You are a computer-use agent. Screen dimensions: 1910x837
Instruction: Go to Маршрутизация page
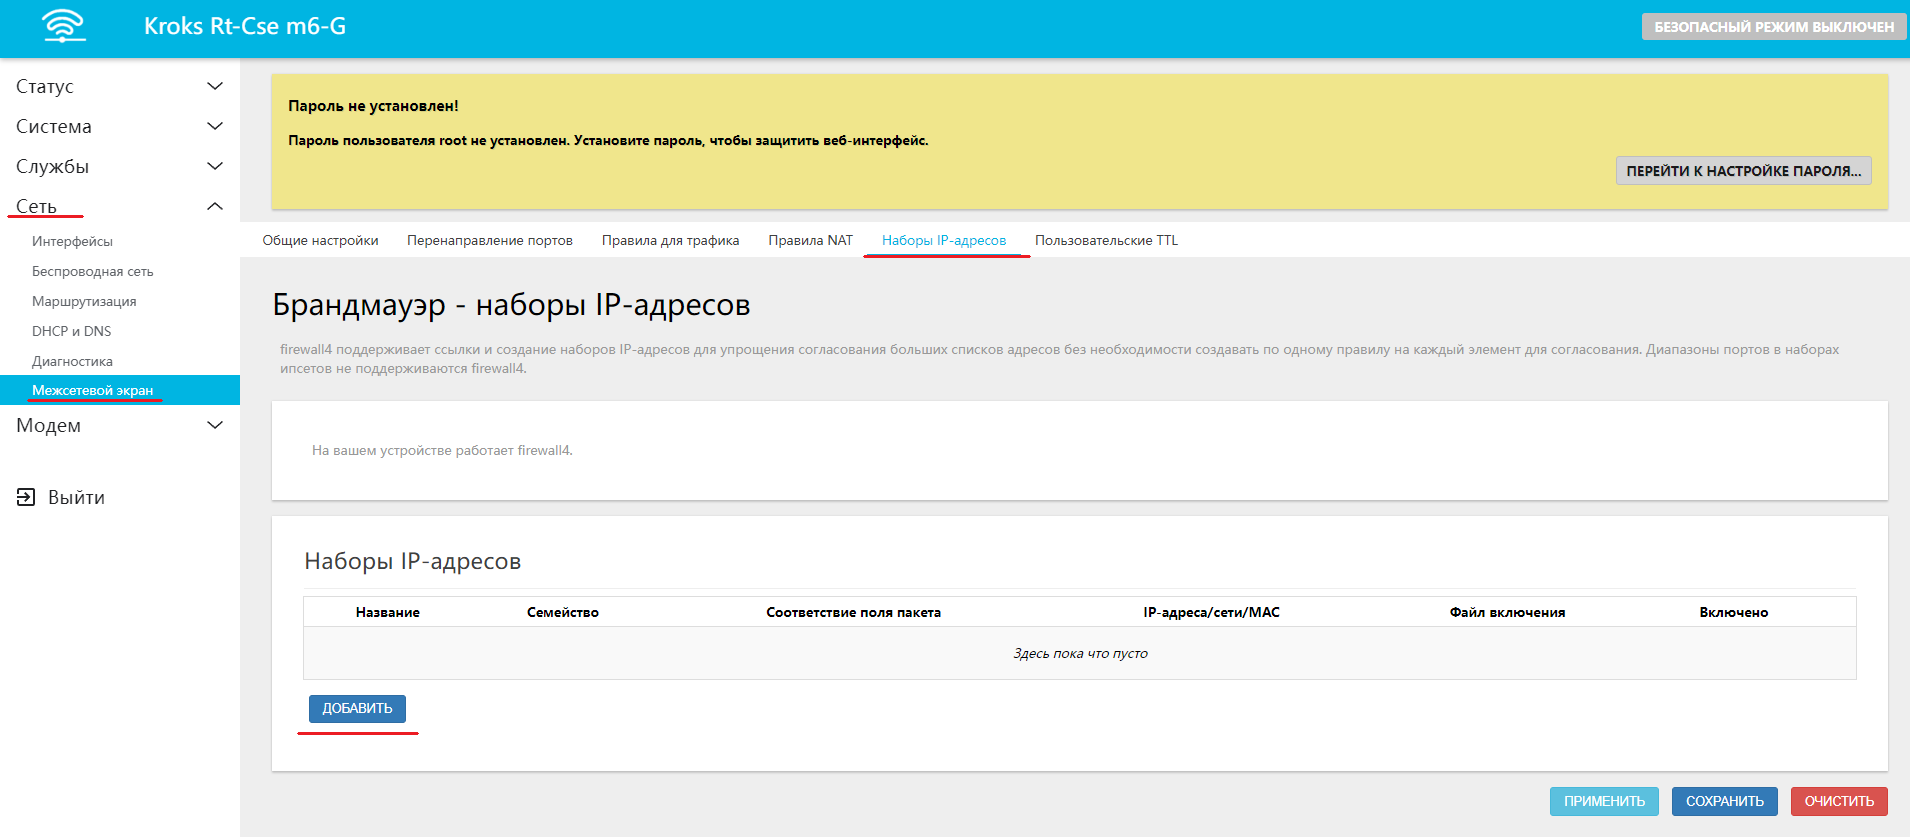(x=84, y=301)
